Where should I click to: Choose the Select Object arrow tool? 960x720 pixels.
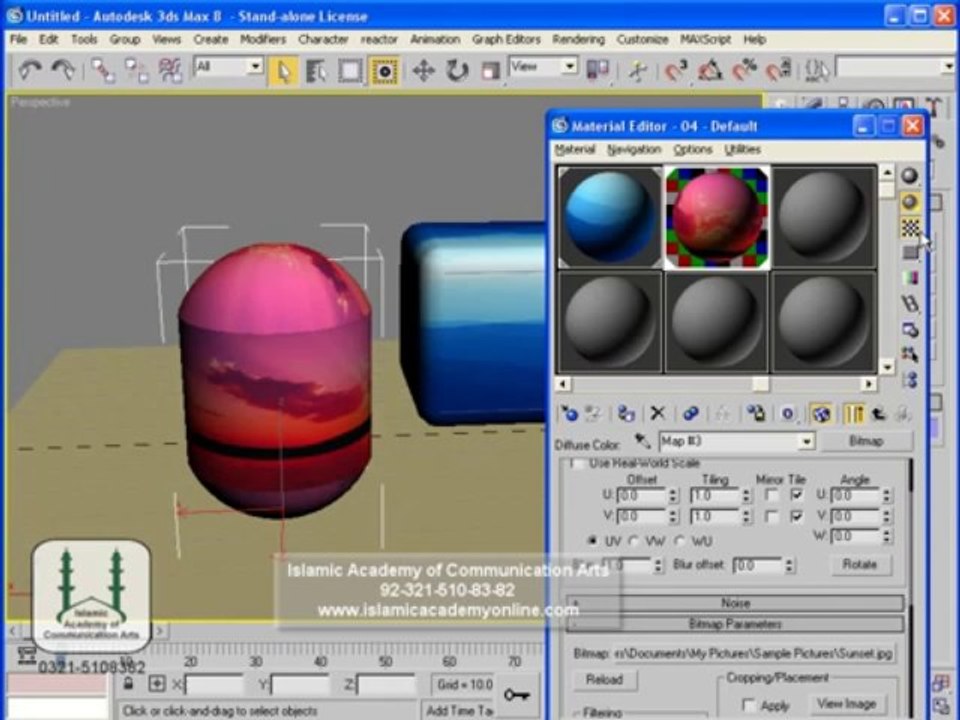pos(283,71)
